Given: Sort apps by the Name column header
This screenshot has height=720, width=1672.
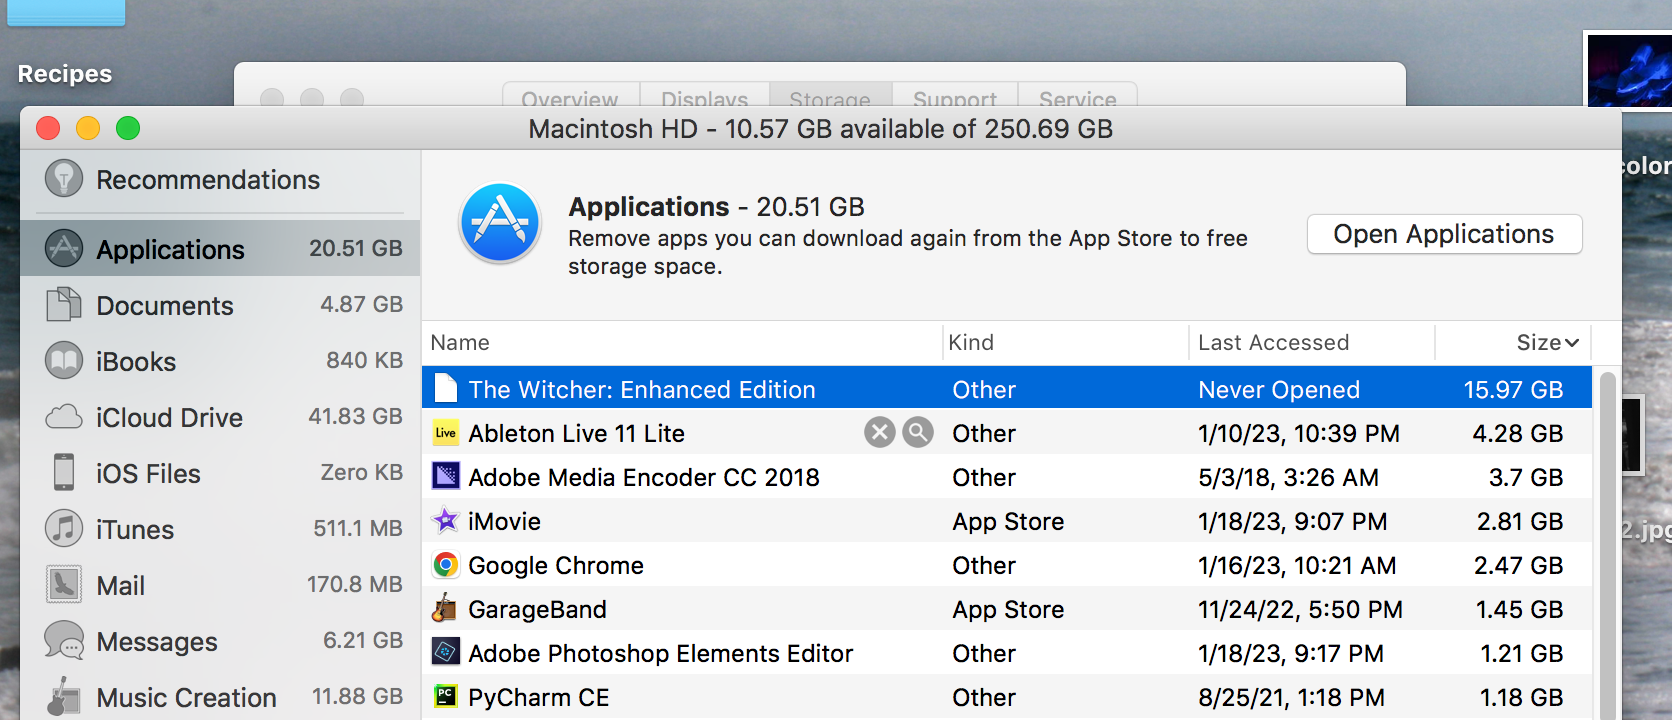Looking at the screenshot, I should coord(461,343).
